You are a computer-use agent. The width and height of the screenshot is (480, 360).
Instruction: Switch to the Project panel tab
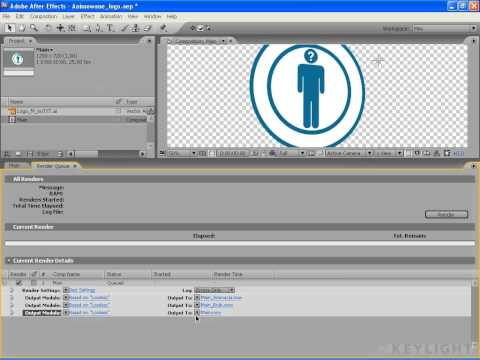pyautogui.click(x=17, y=41)
